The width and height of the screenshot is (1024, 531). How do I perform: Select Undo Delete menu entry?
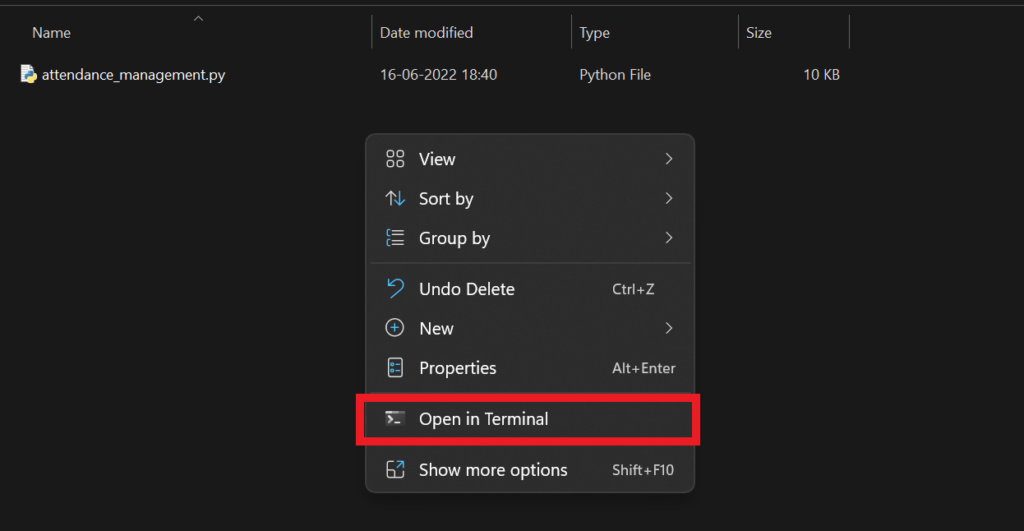click(x=530, y=289)
